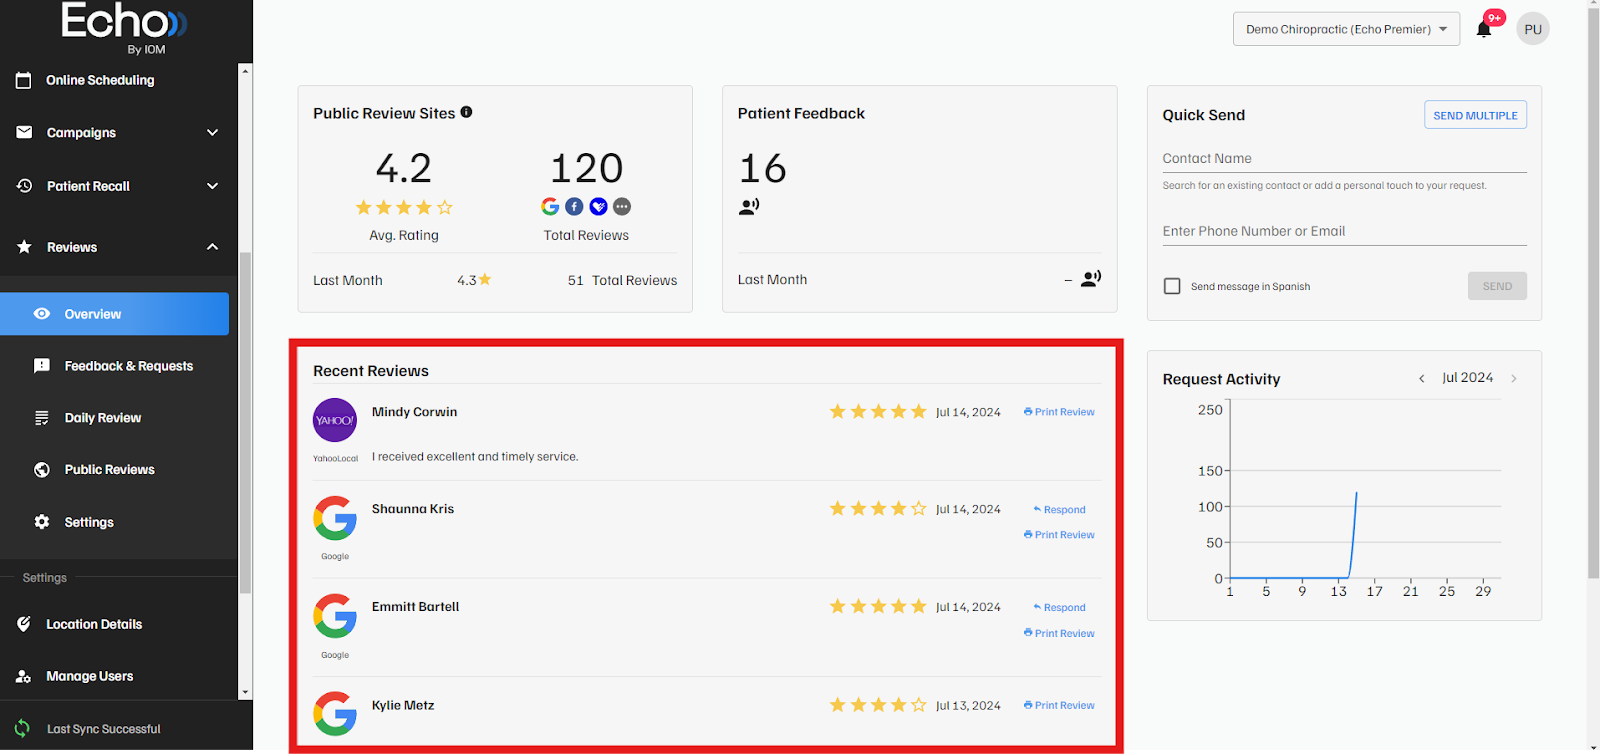Click the Enter Phone Number or Email field
The width and height of the screenshot is (1600, 754).
click(x=1344, y=231)
